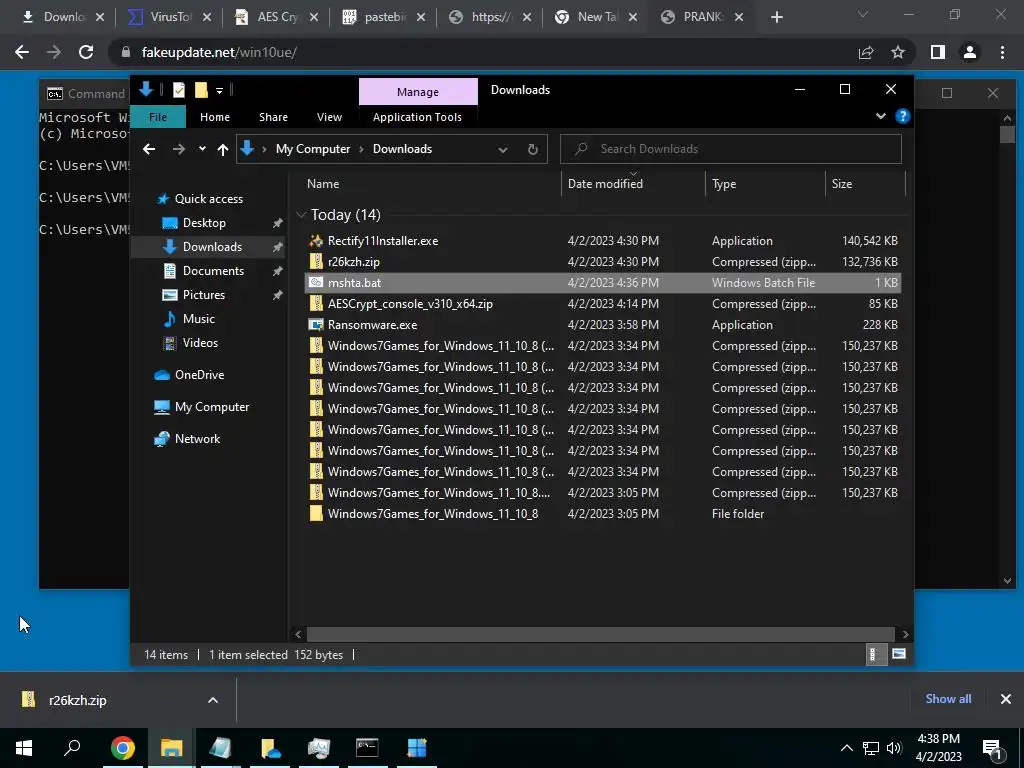Screen dimensions: 1024x768
Task: Open address bar history dropdown
Action: point(503,150)
